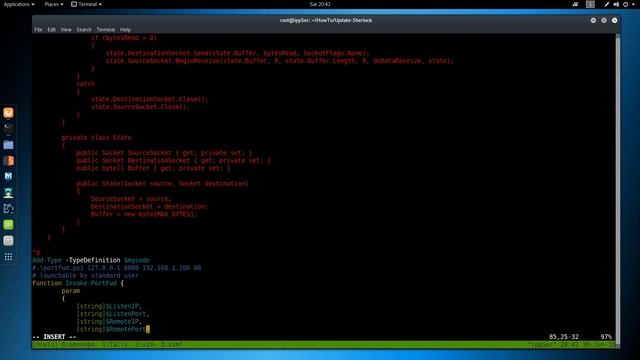Click "public Socket DestinationSocket" property line
Screen dimensions: 640x360
point(173,160)
